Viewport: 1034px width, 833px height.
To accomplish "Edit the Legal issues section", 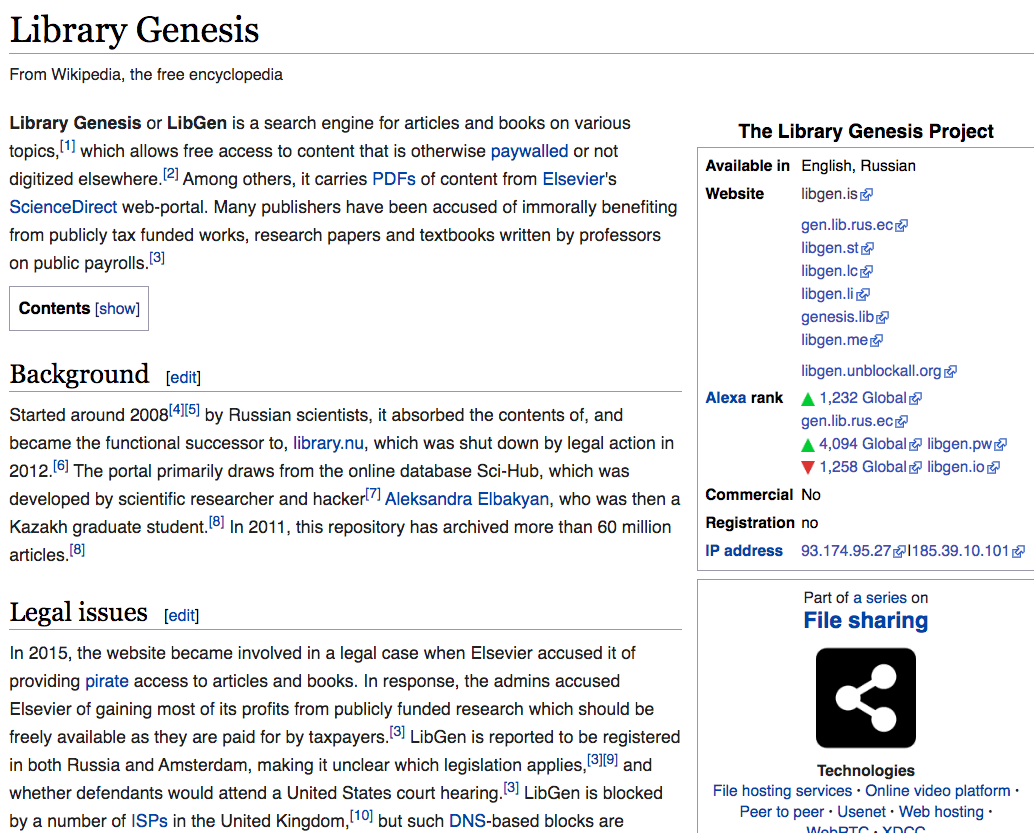I will pyautogui.click(x=181, y=615).
